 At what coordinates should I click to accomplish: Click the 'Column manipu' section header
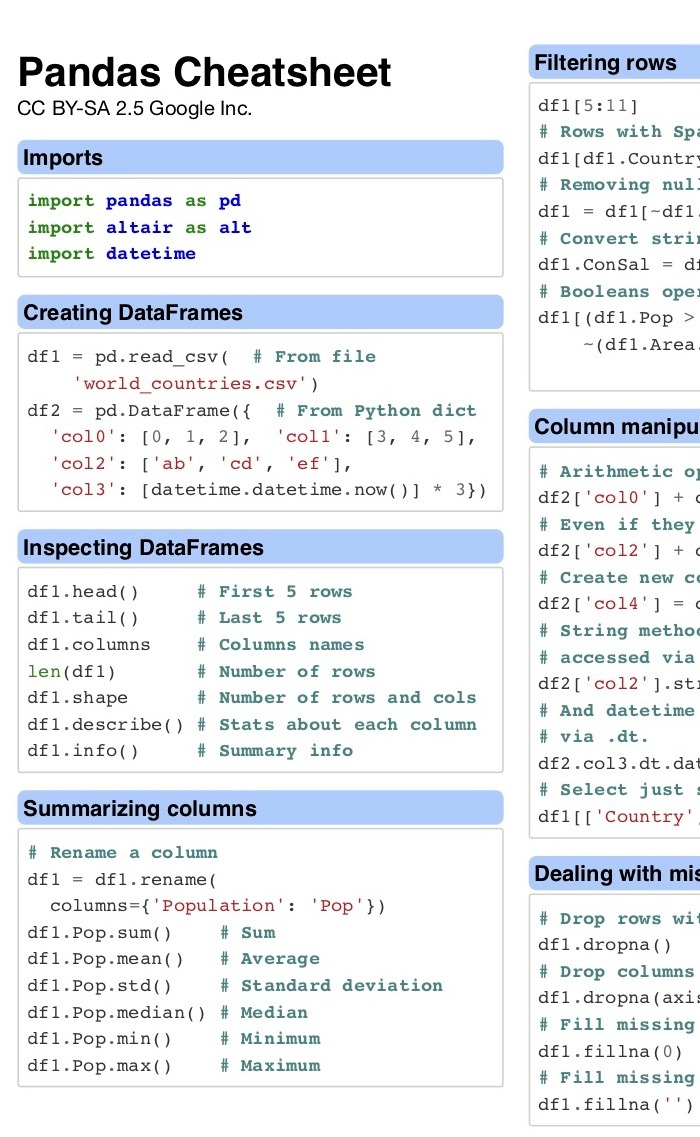click(614, 426)
